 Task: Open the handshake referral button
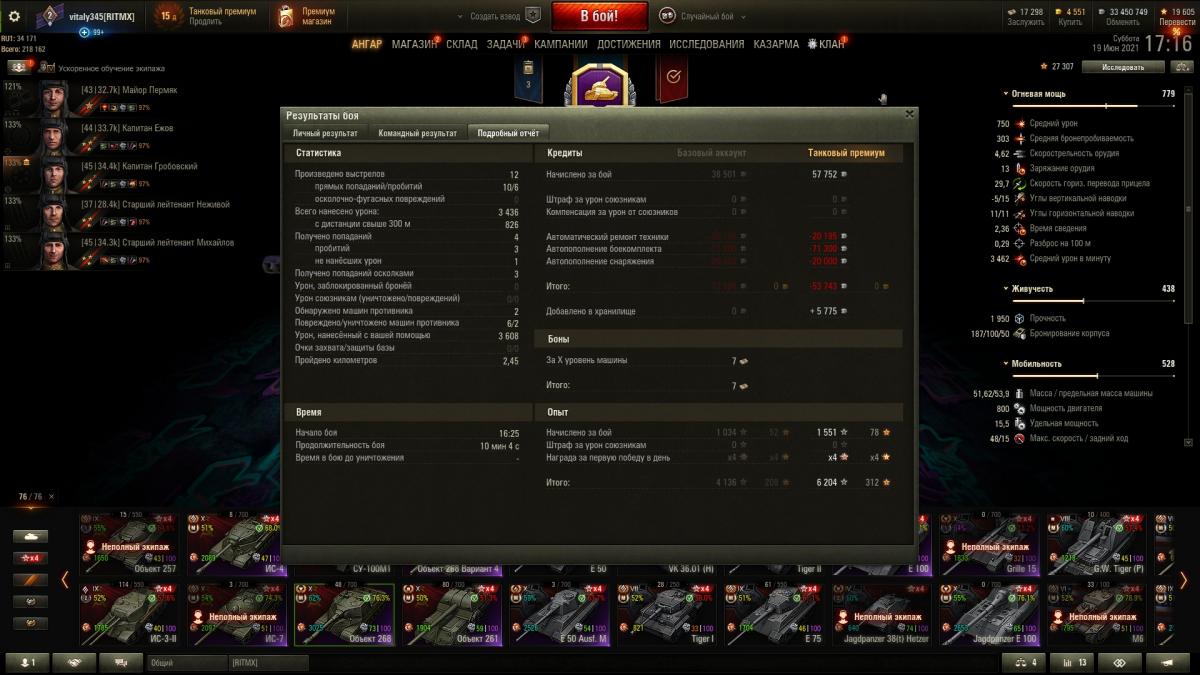coord(74,662)
